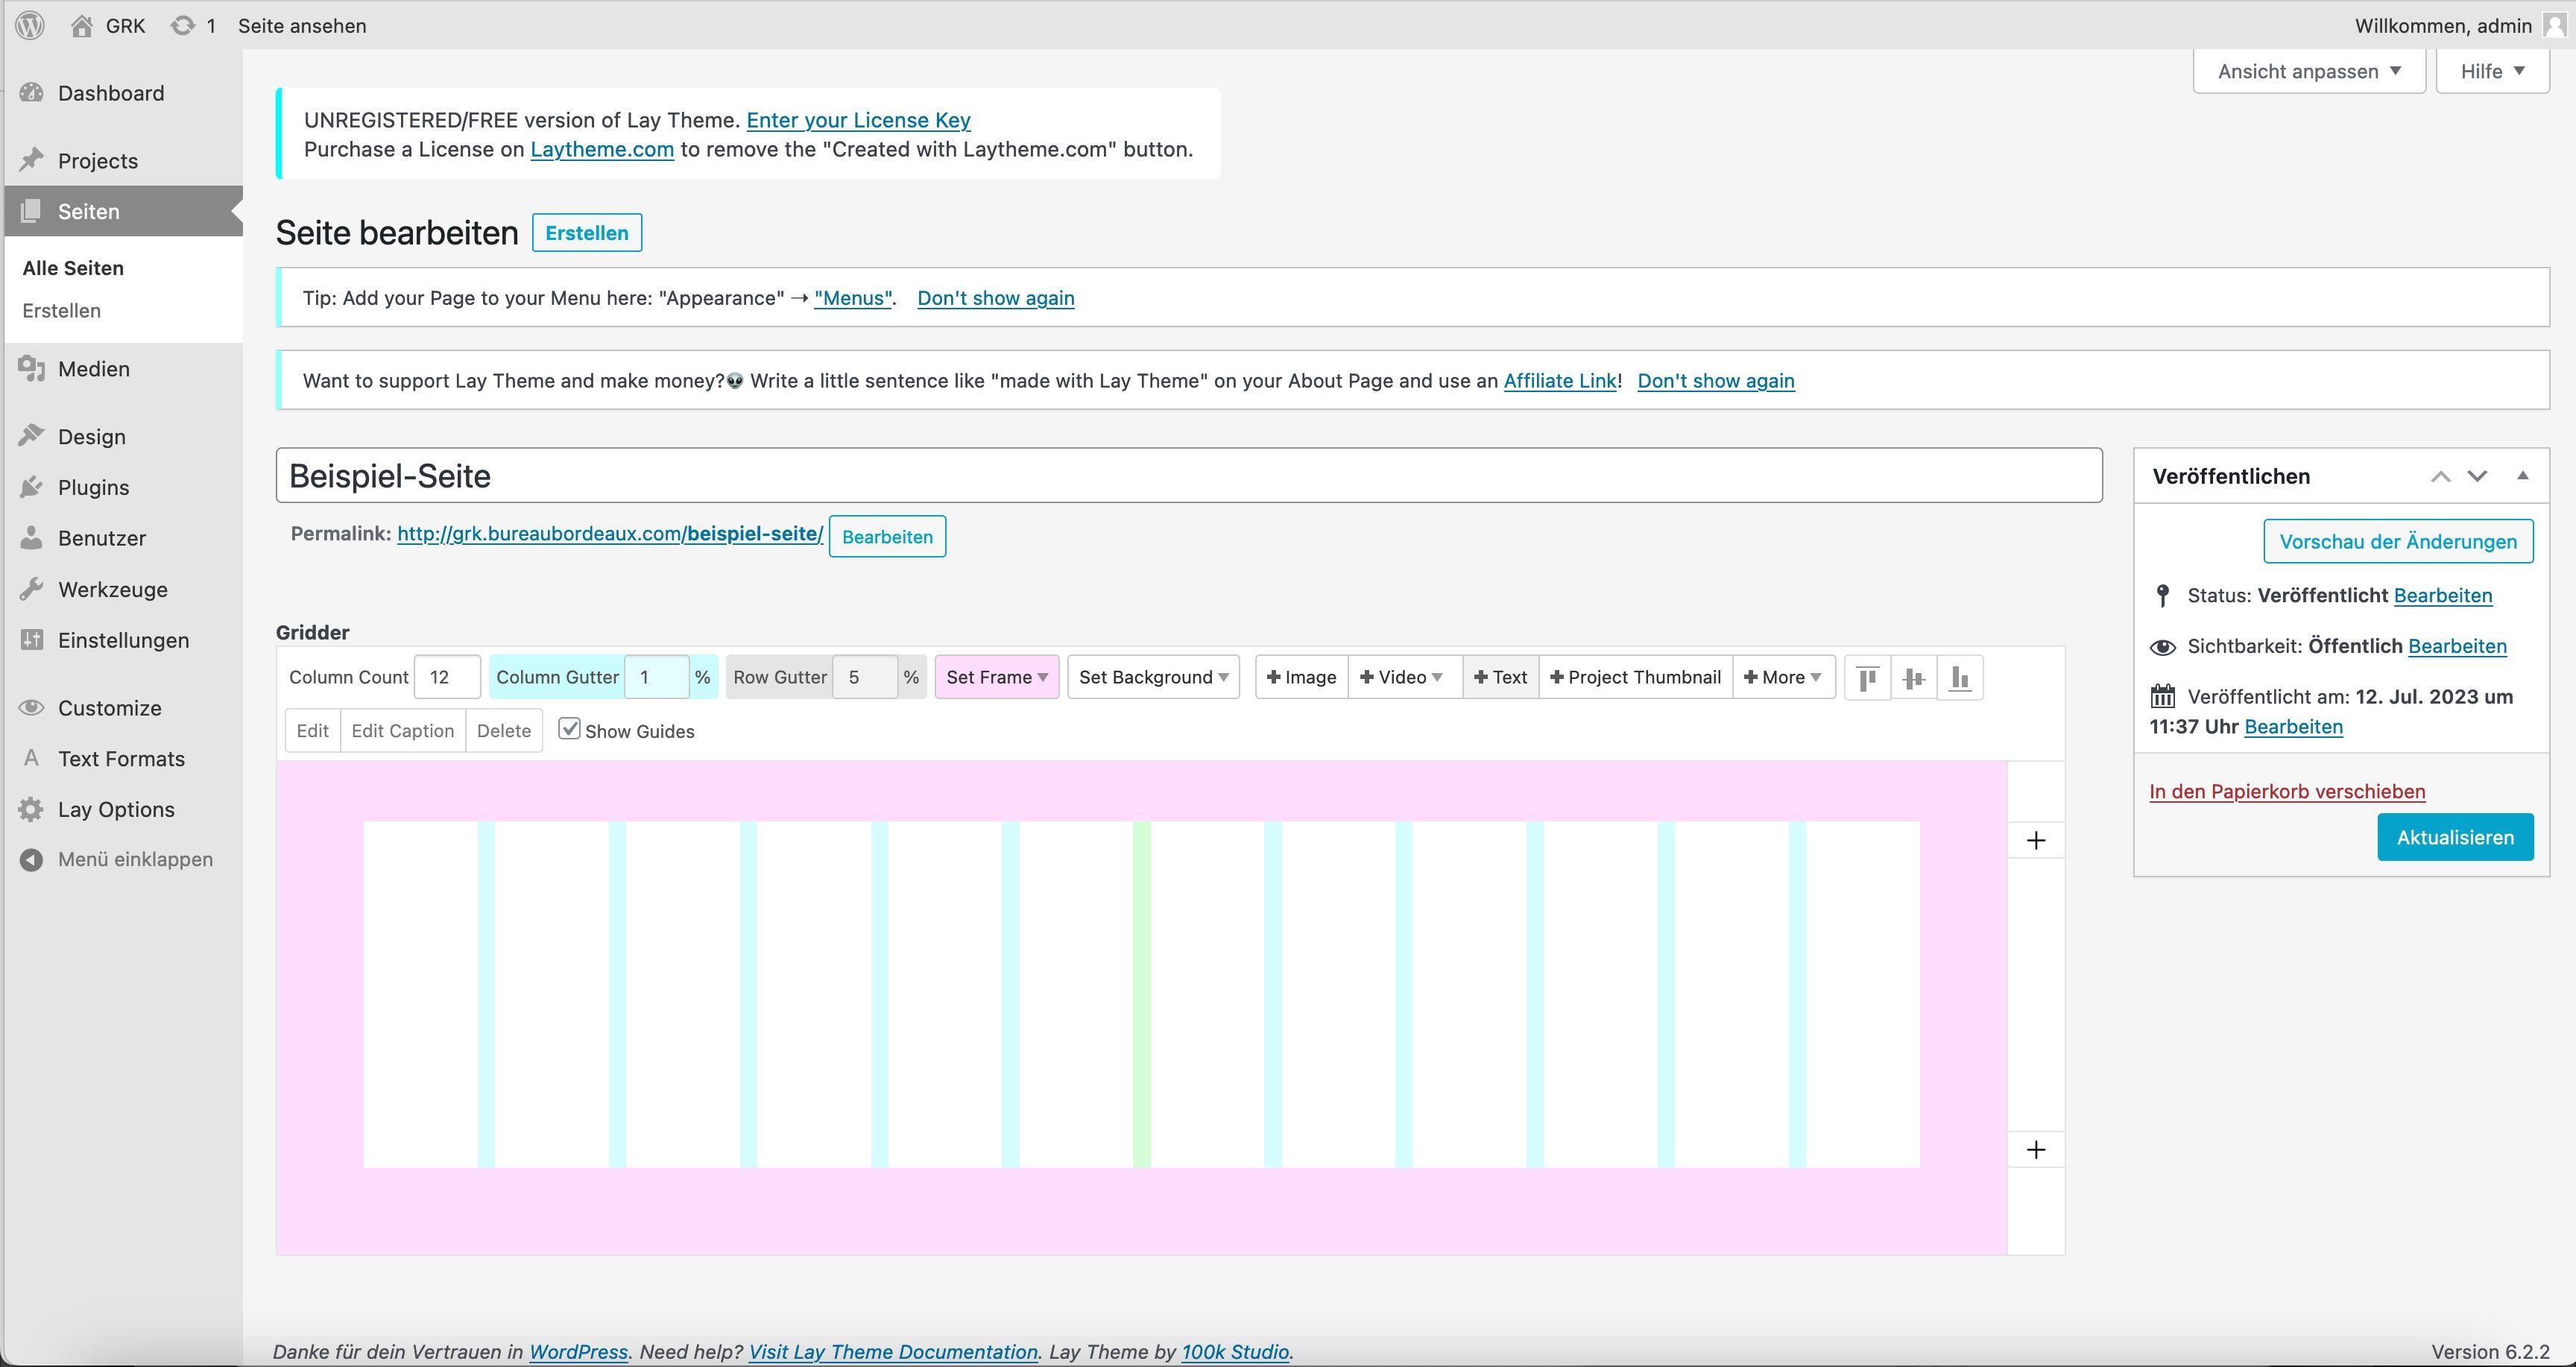Click the updates icon in admin bar
Viewport: 2576px width, 1367px height.
click(x=182, y=25)
